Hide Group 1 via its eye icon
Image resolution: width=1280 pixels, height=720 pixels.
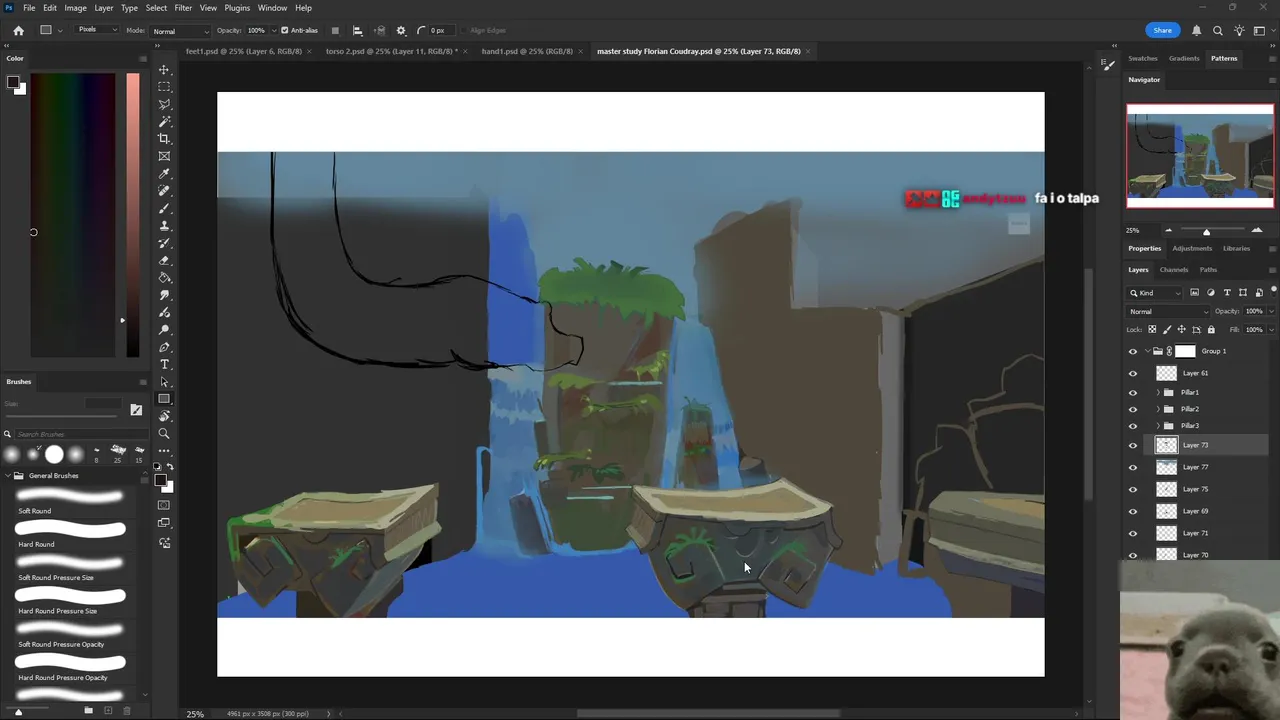(1133, 351)
